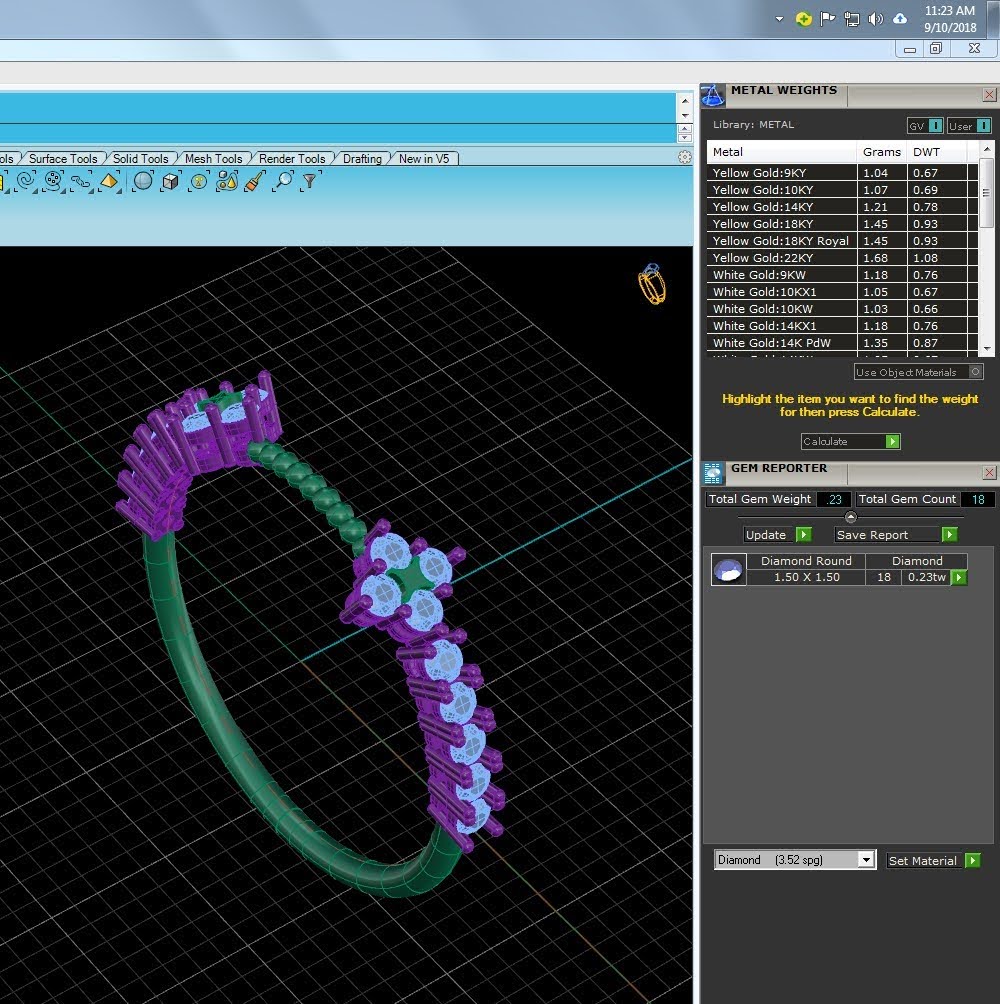1000x1004 pixels.
Task: Click the Save Report button
Action: [x=896, y=535]
